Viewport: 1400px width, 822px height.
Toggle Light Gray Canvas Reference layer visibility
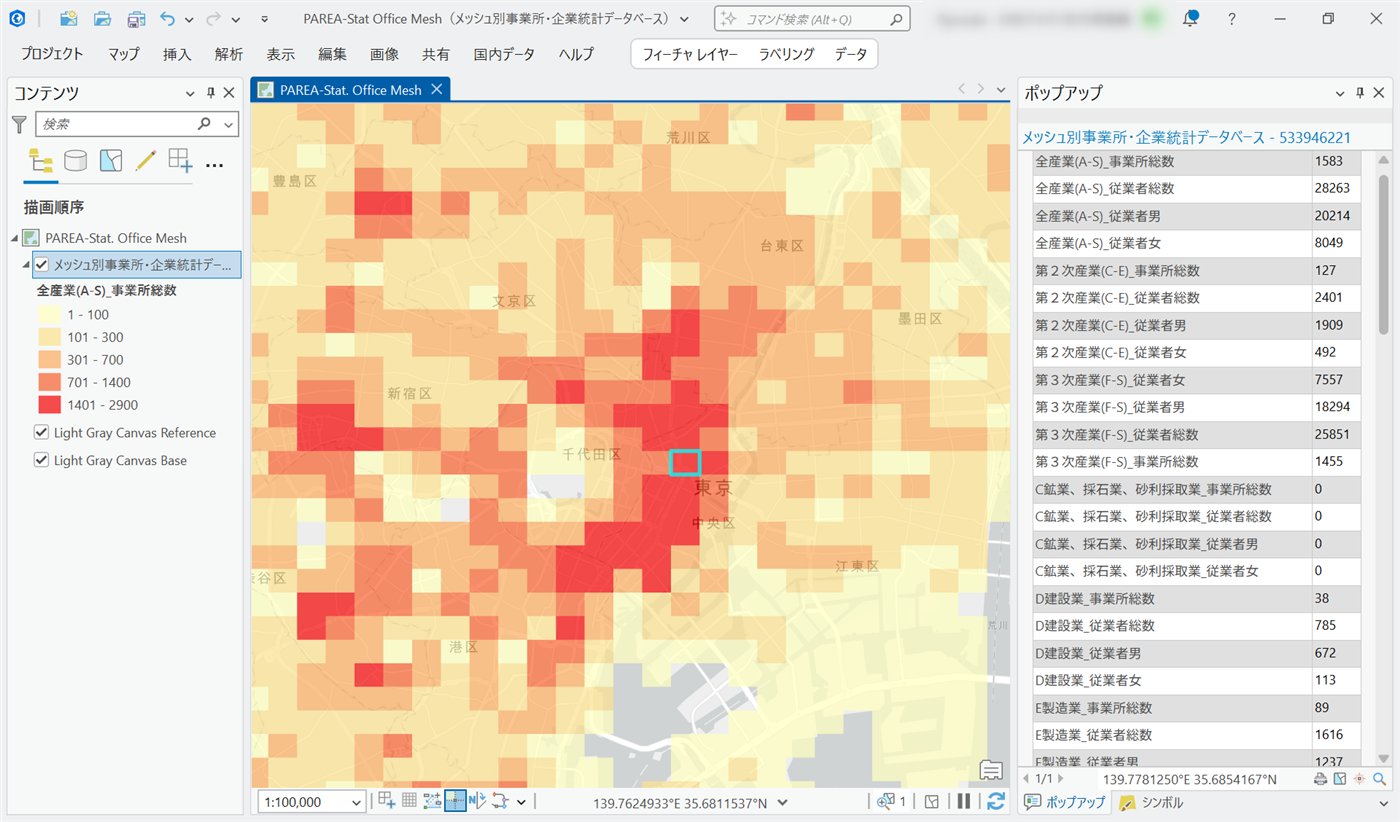tap(41, 433)
